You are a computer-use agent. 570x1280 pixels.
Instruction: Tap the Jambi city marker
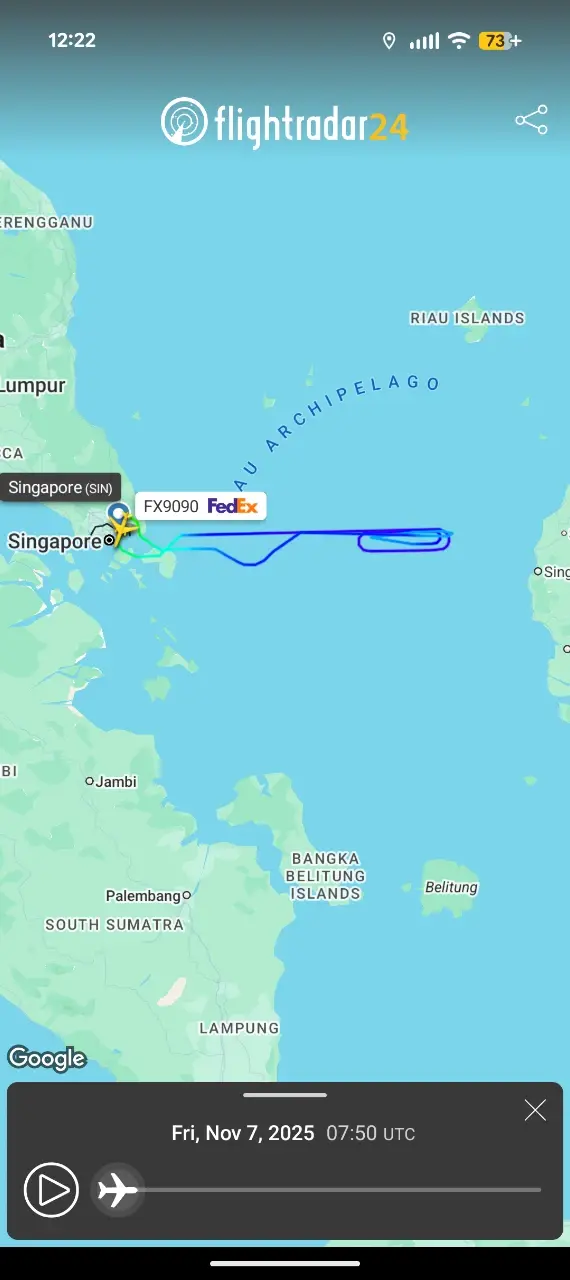click(89, 781)
